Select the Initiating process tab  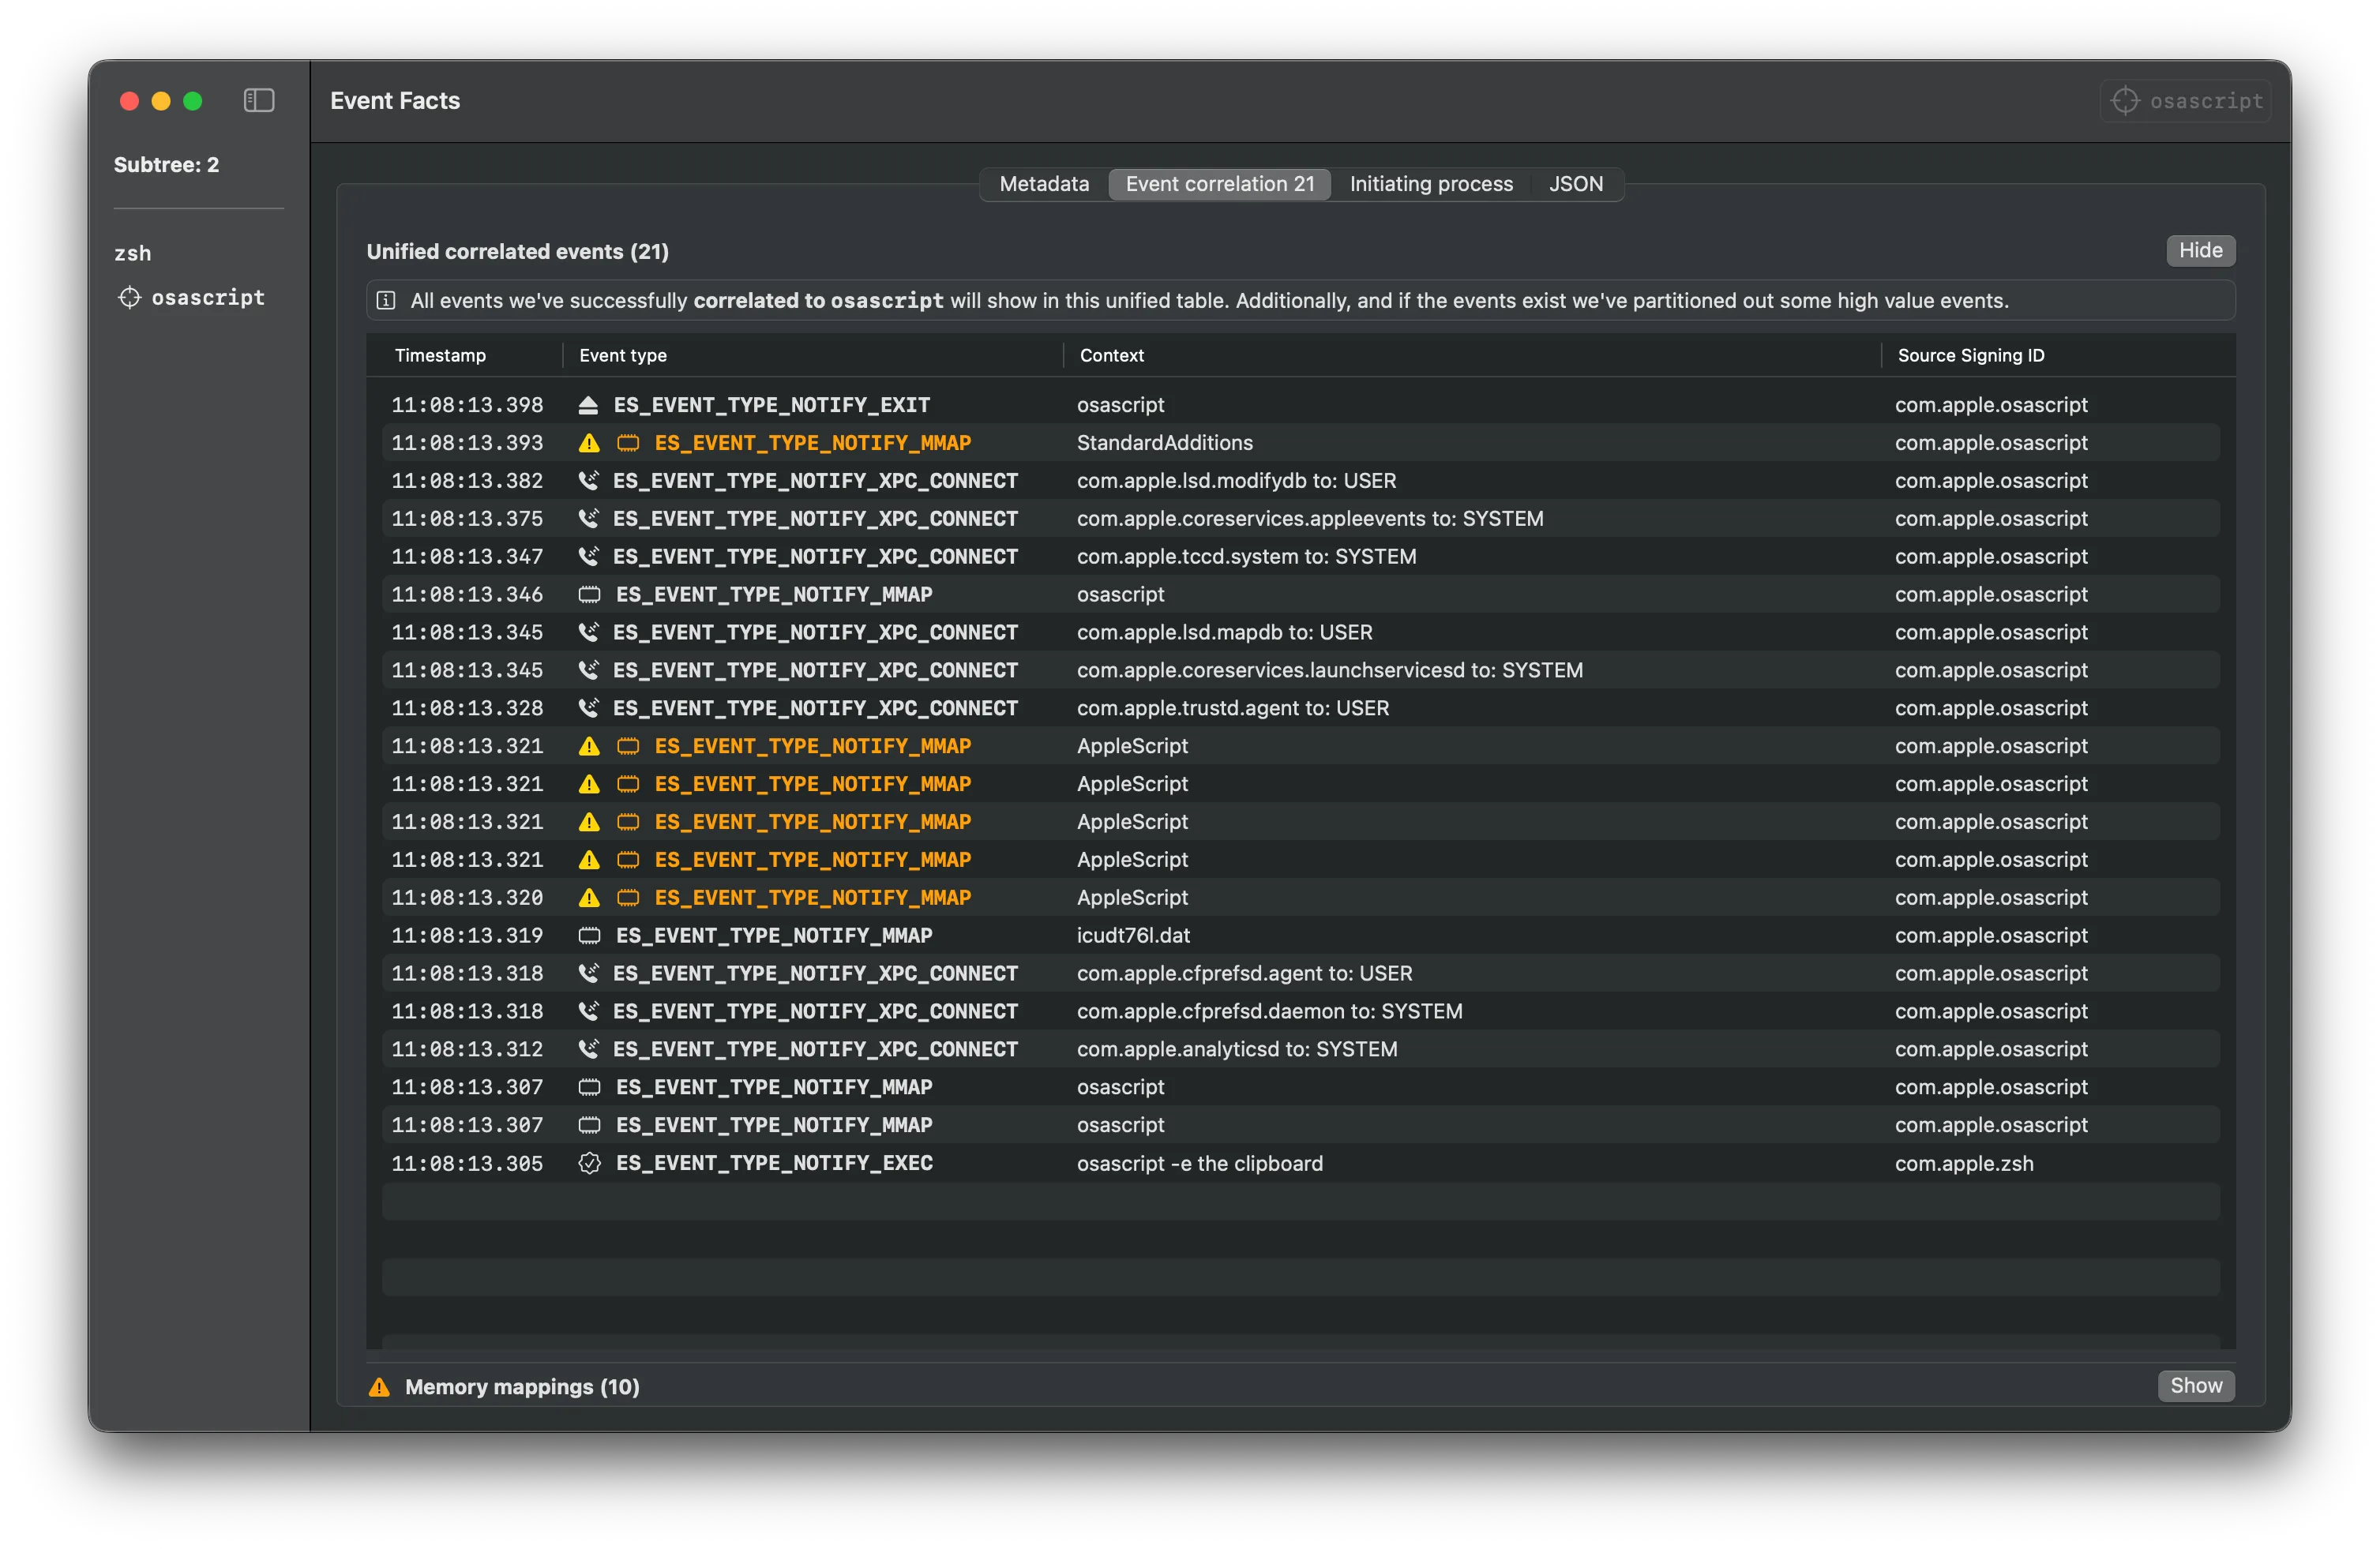(x=1430, y=184)
